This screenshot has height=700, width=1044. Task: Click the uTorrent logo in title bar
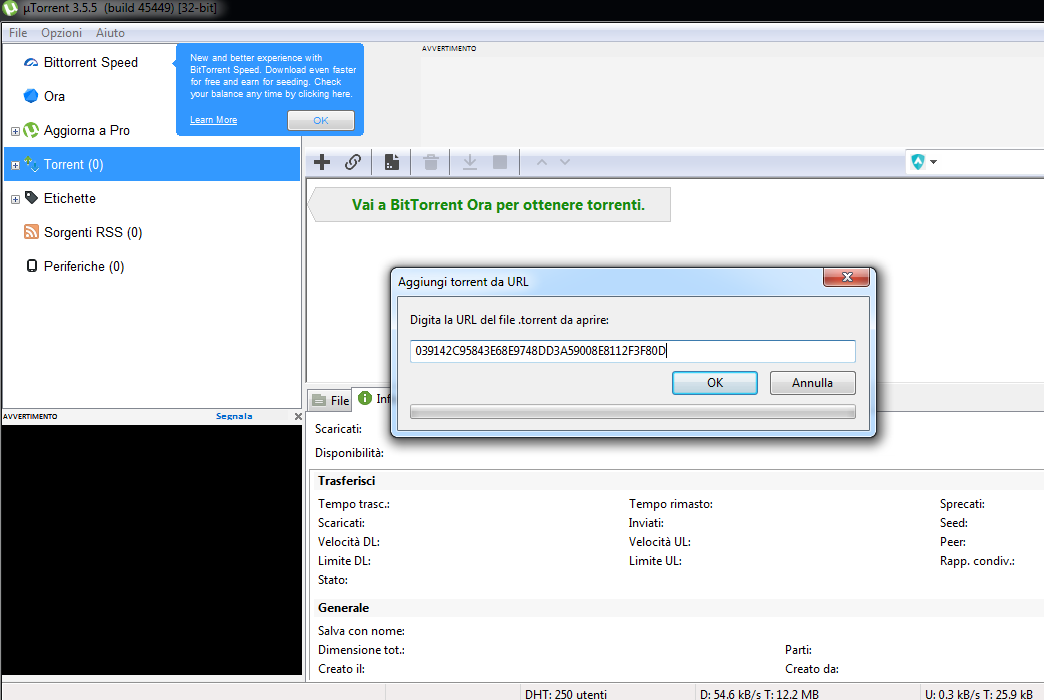coord(10,9)
